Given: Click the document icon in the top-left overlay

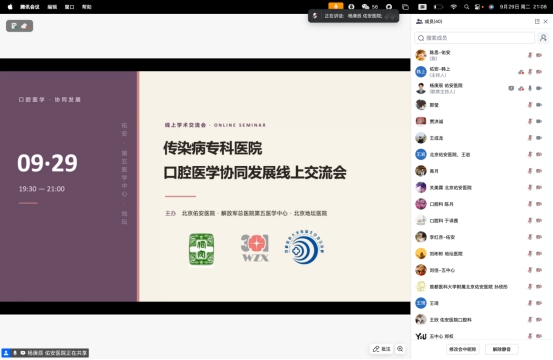Looking at the screenshot, I should click(14, 26).
